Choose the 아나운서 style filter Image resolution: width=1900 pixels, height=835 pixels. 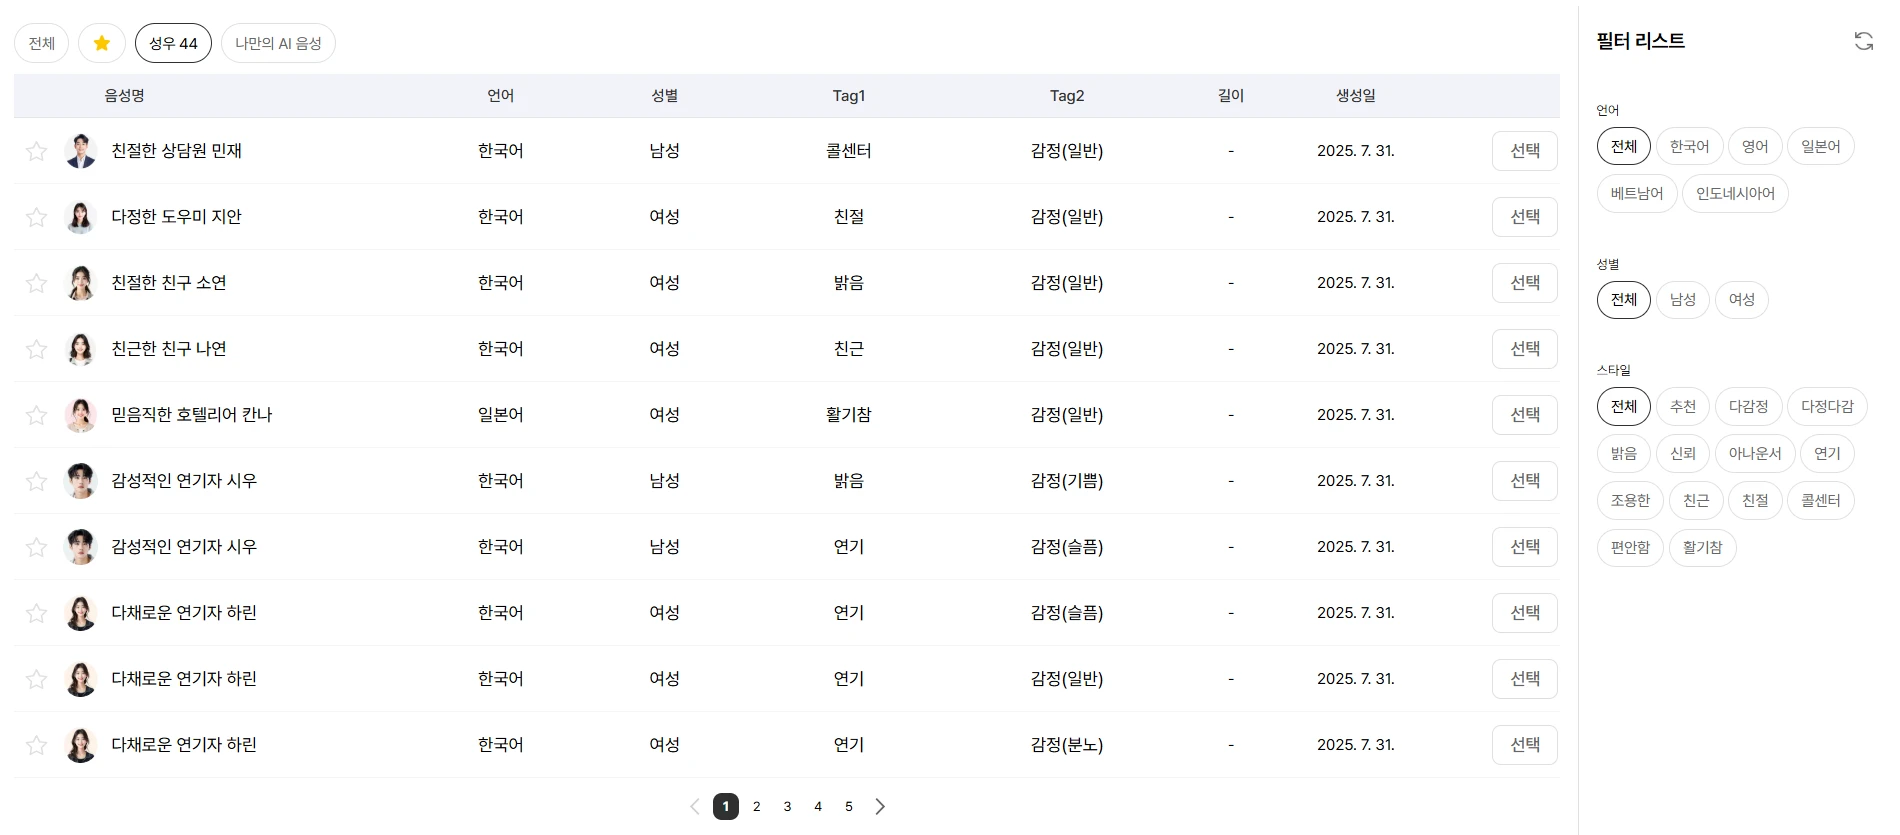point(1755,453)
